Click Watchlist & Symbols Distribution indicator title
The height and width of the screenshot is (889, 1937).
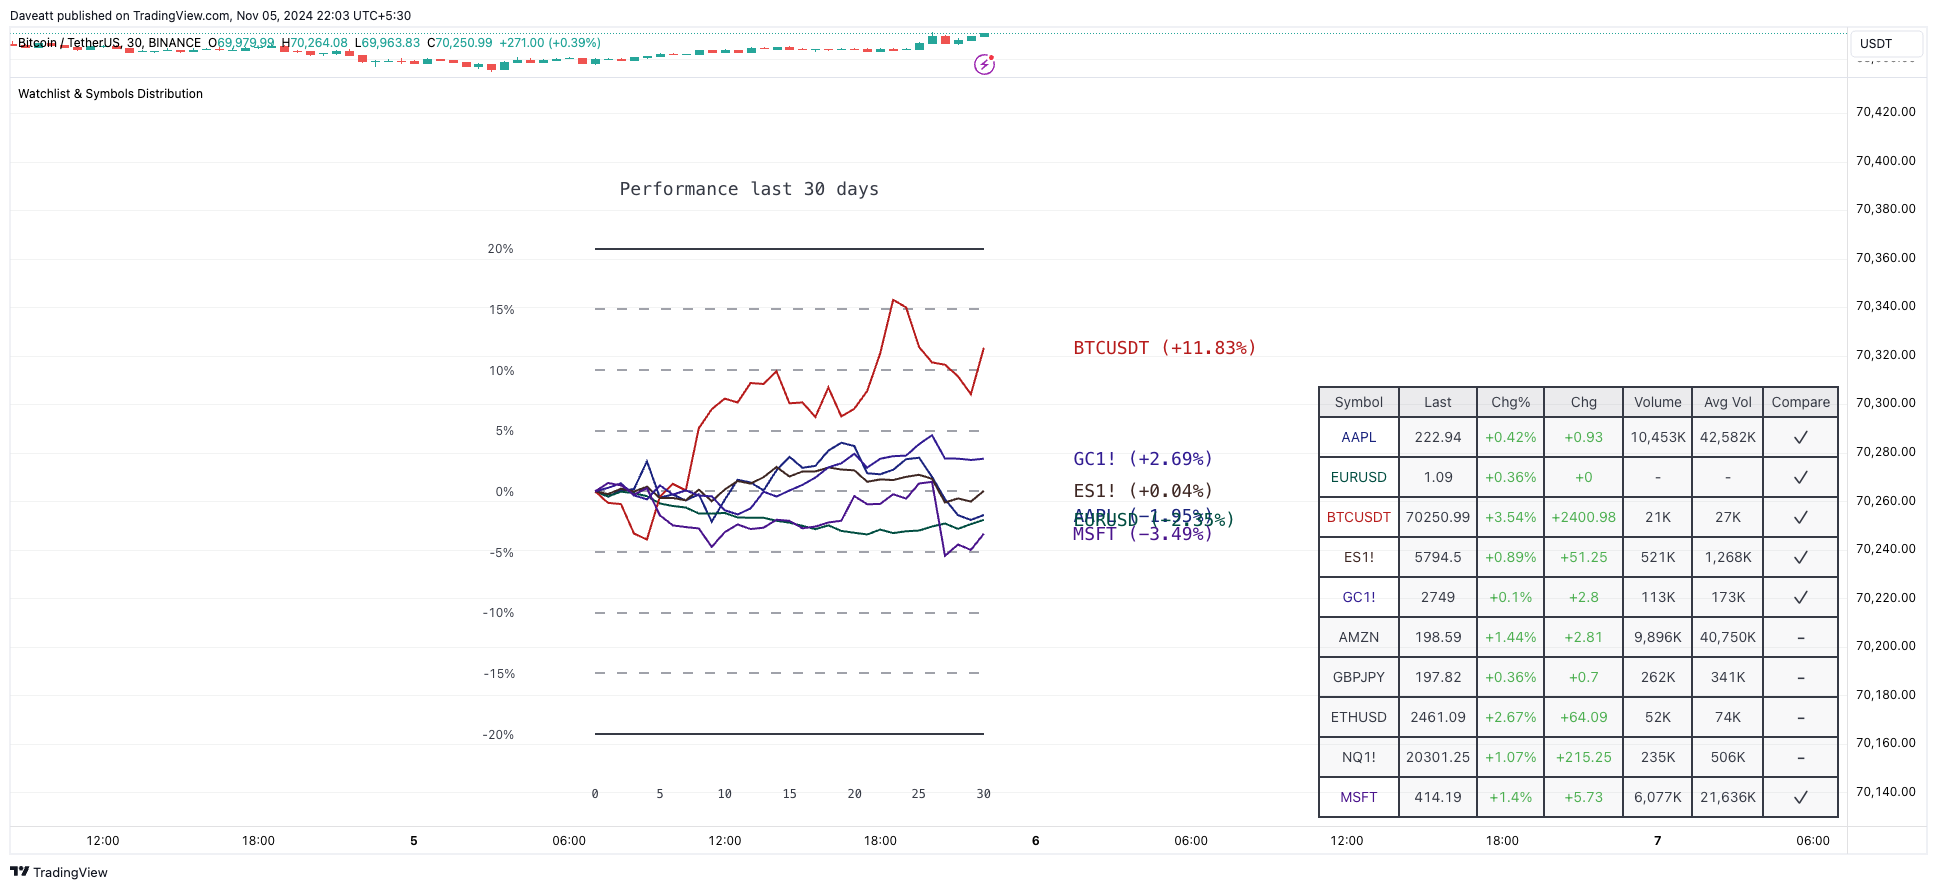110,94
